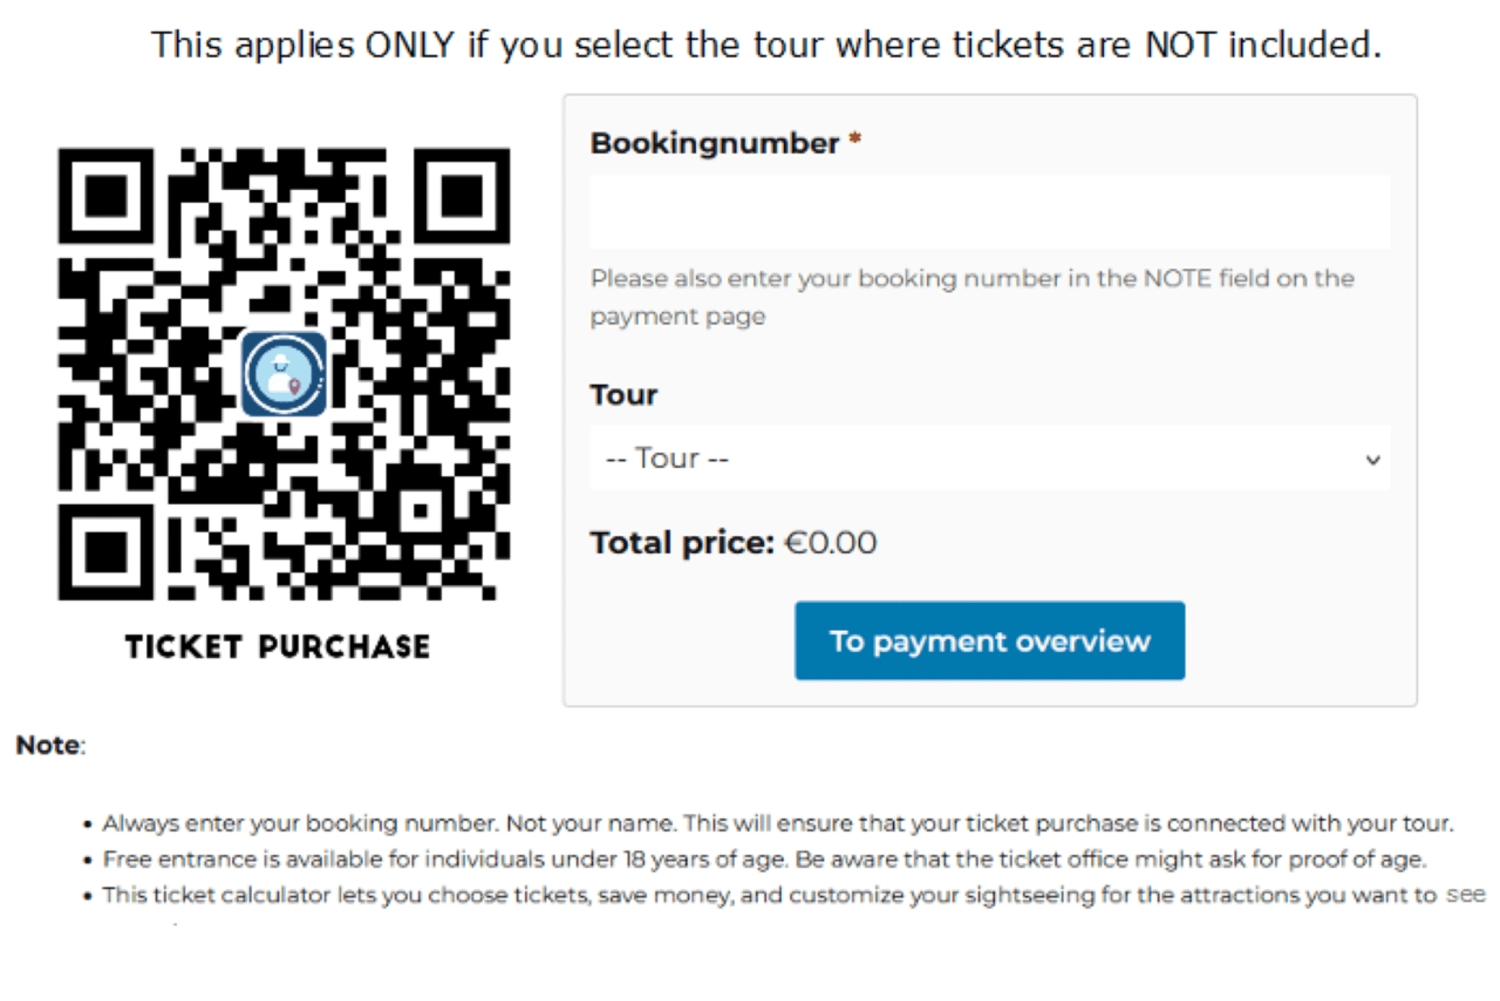The width and height of the screenshot is (1500, 1001).
Task: Click the QR code's top-left finder square
Action: coord(106,196)
